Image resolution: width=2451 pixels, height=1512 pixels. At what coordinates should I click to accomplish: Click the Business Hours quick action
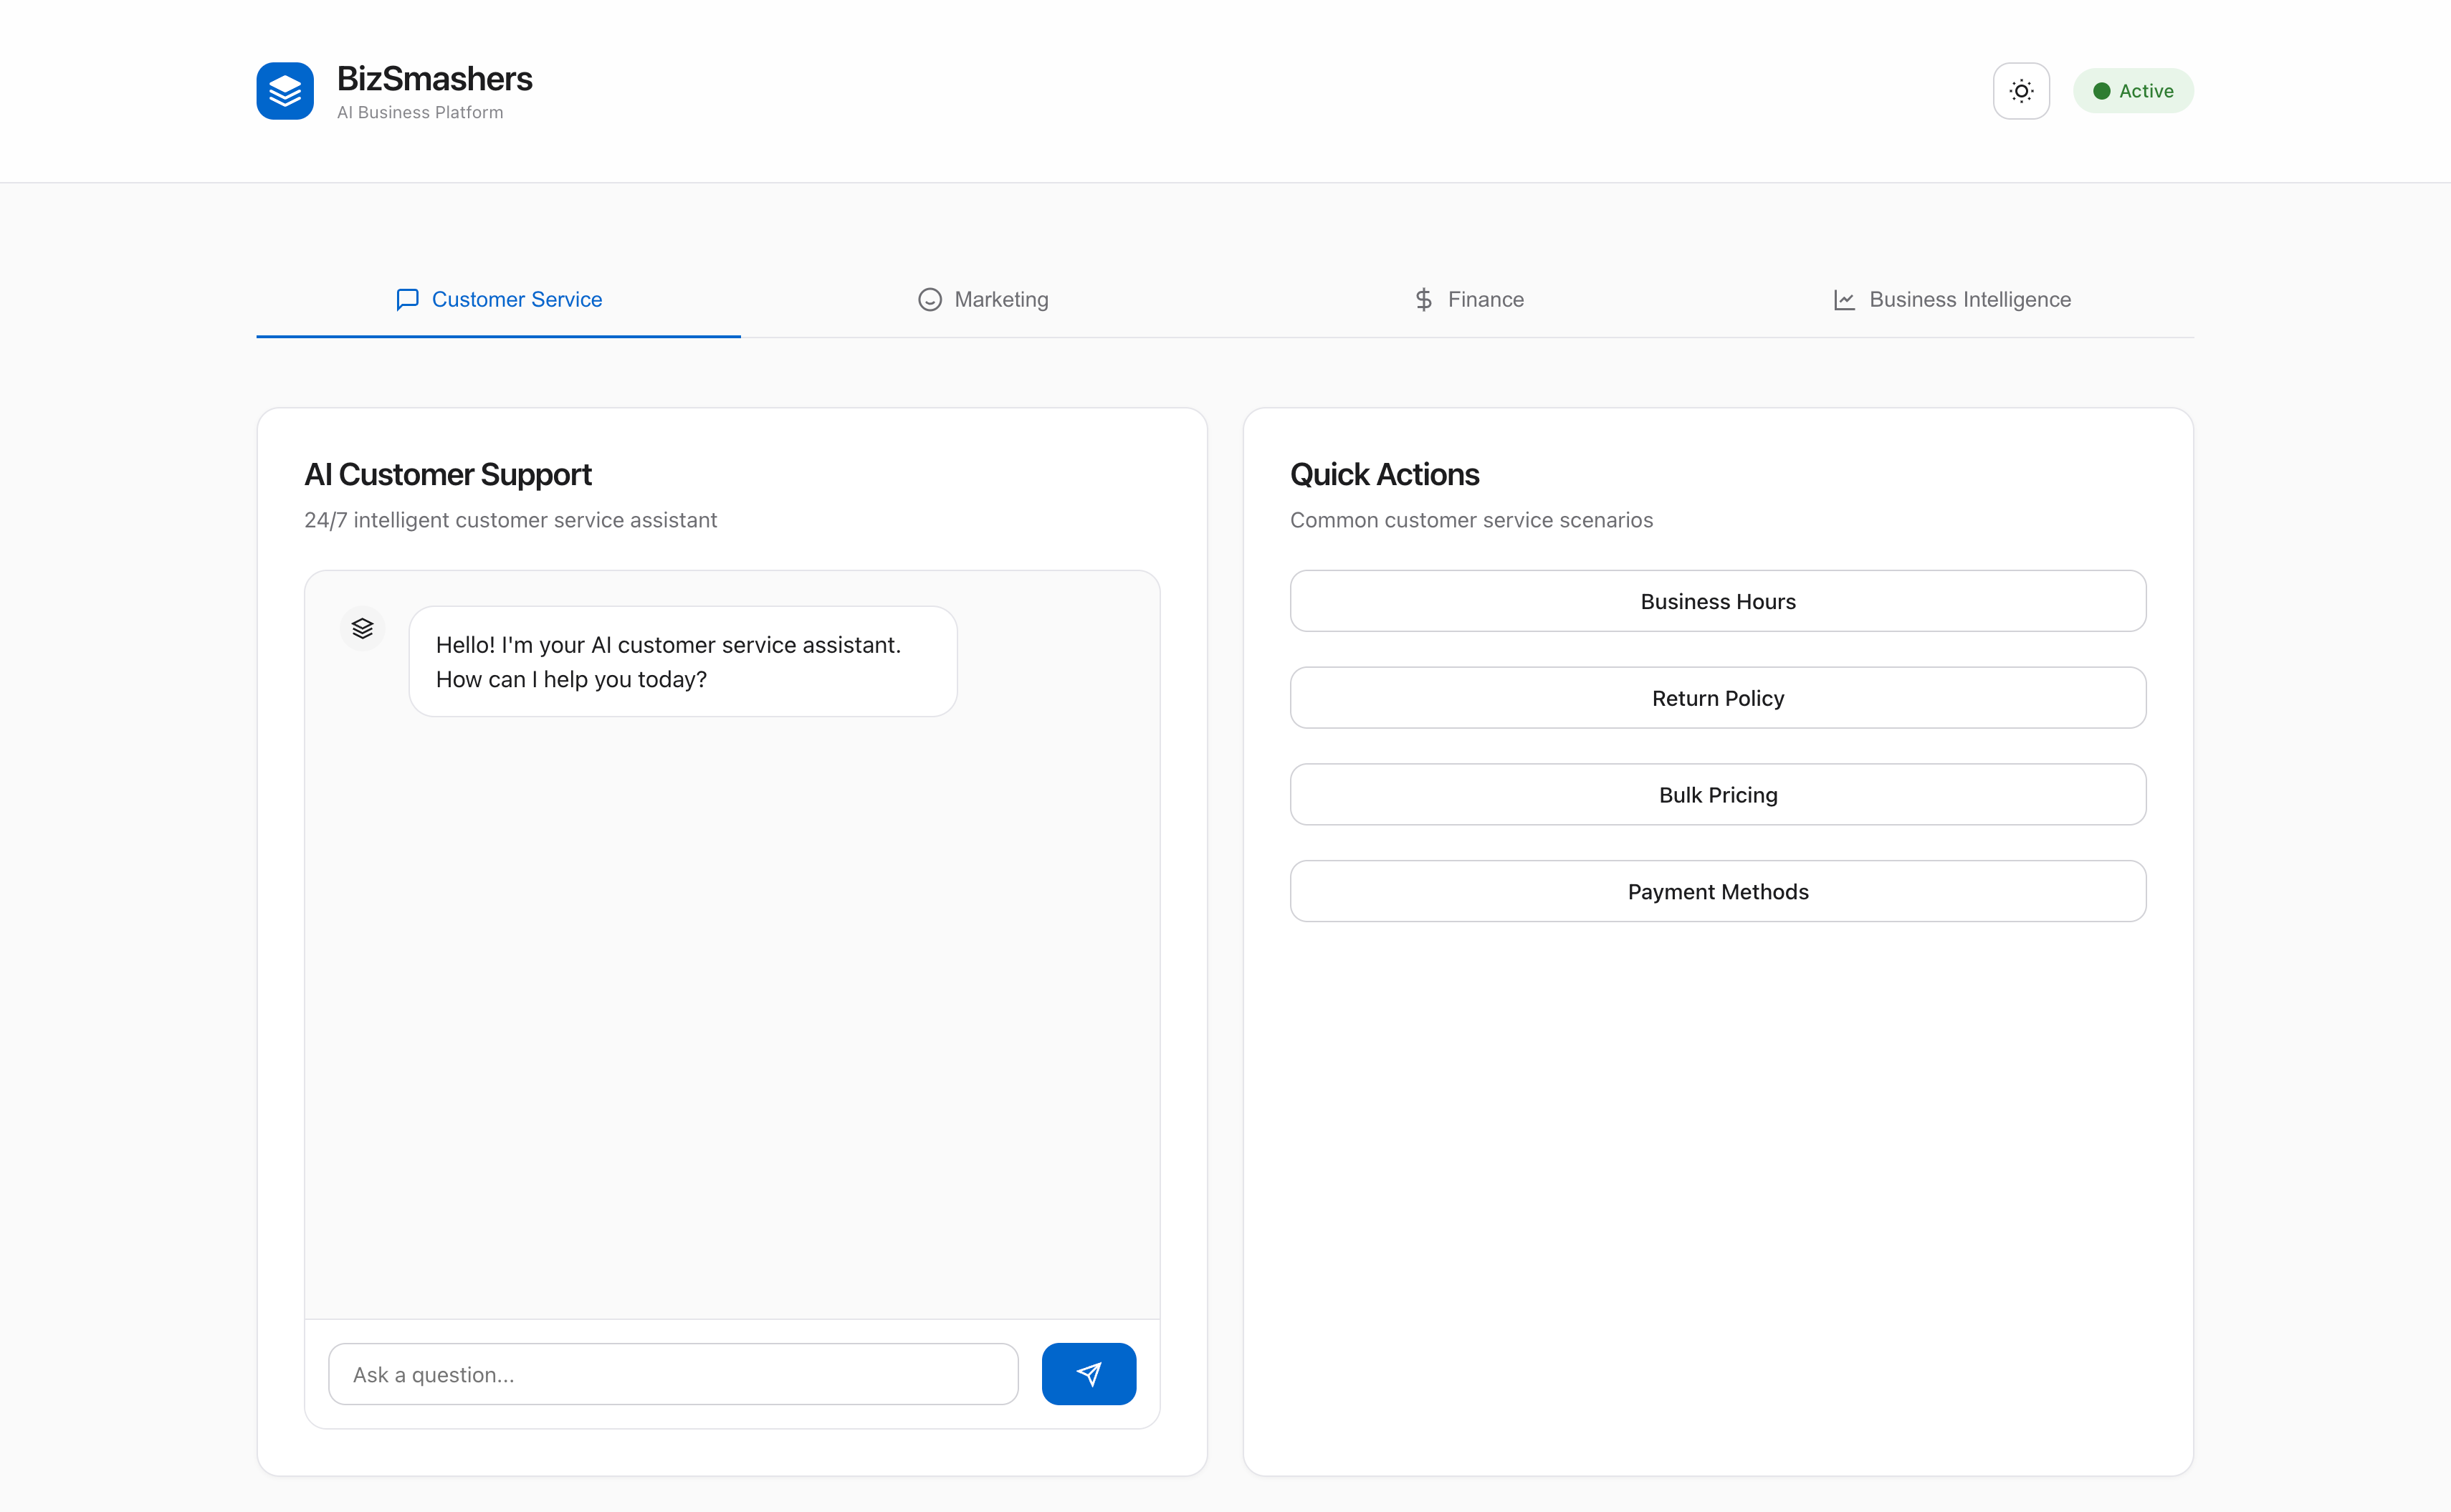(1717, 601)
